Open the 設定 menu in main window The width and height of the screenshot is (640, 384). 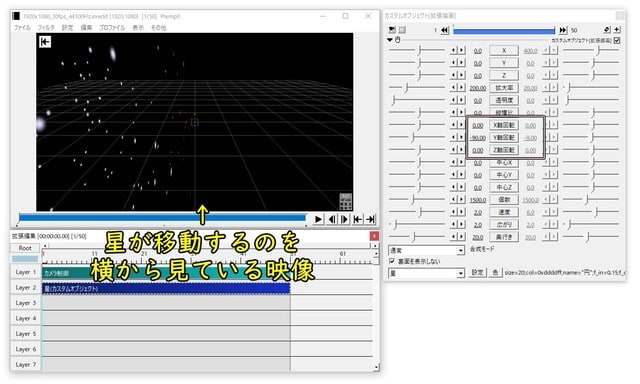(67, 27)
